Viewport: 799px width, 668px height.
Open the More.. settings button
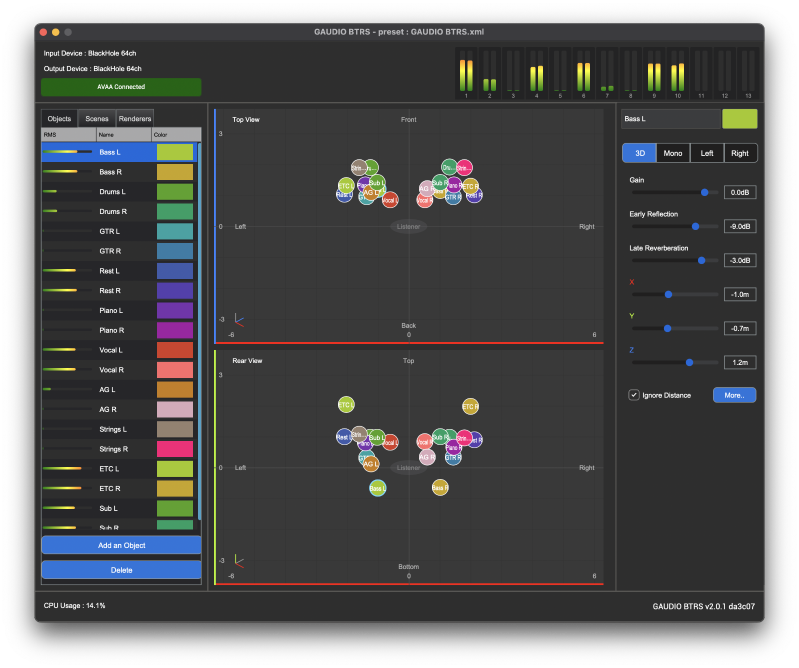pyautogui.click(x=734, y=395)
